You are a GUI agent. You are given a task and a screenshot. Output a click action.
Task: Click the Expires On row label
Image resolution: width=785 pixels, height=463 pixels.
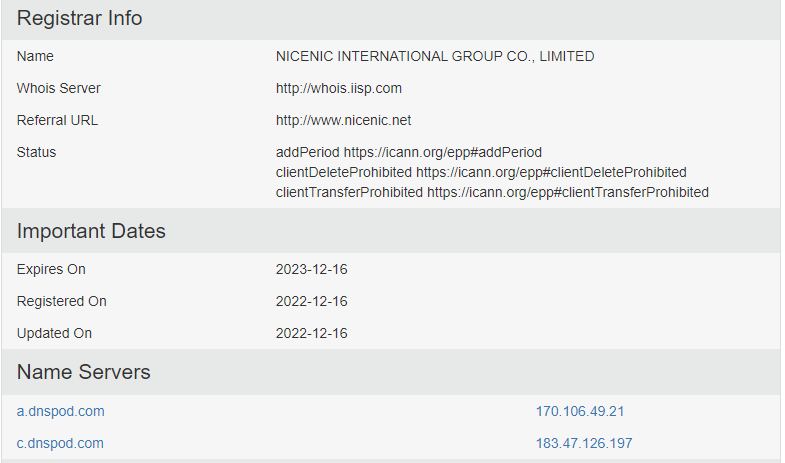(51, 269)
